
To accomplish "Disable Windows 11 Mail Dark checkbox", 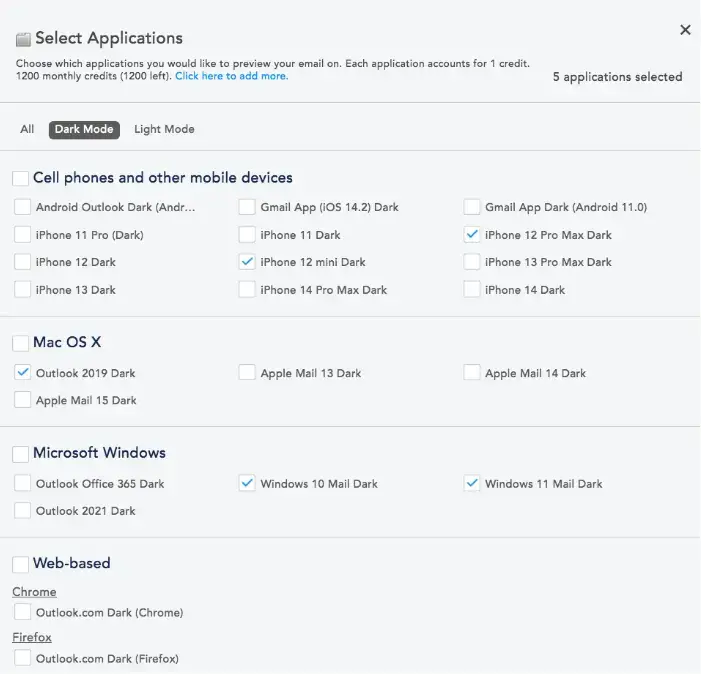I will (472, 484).
